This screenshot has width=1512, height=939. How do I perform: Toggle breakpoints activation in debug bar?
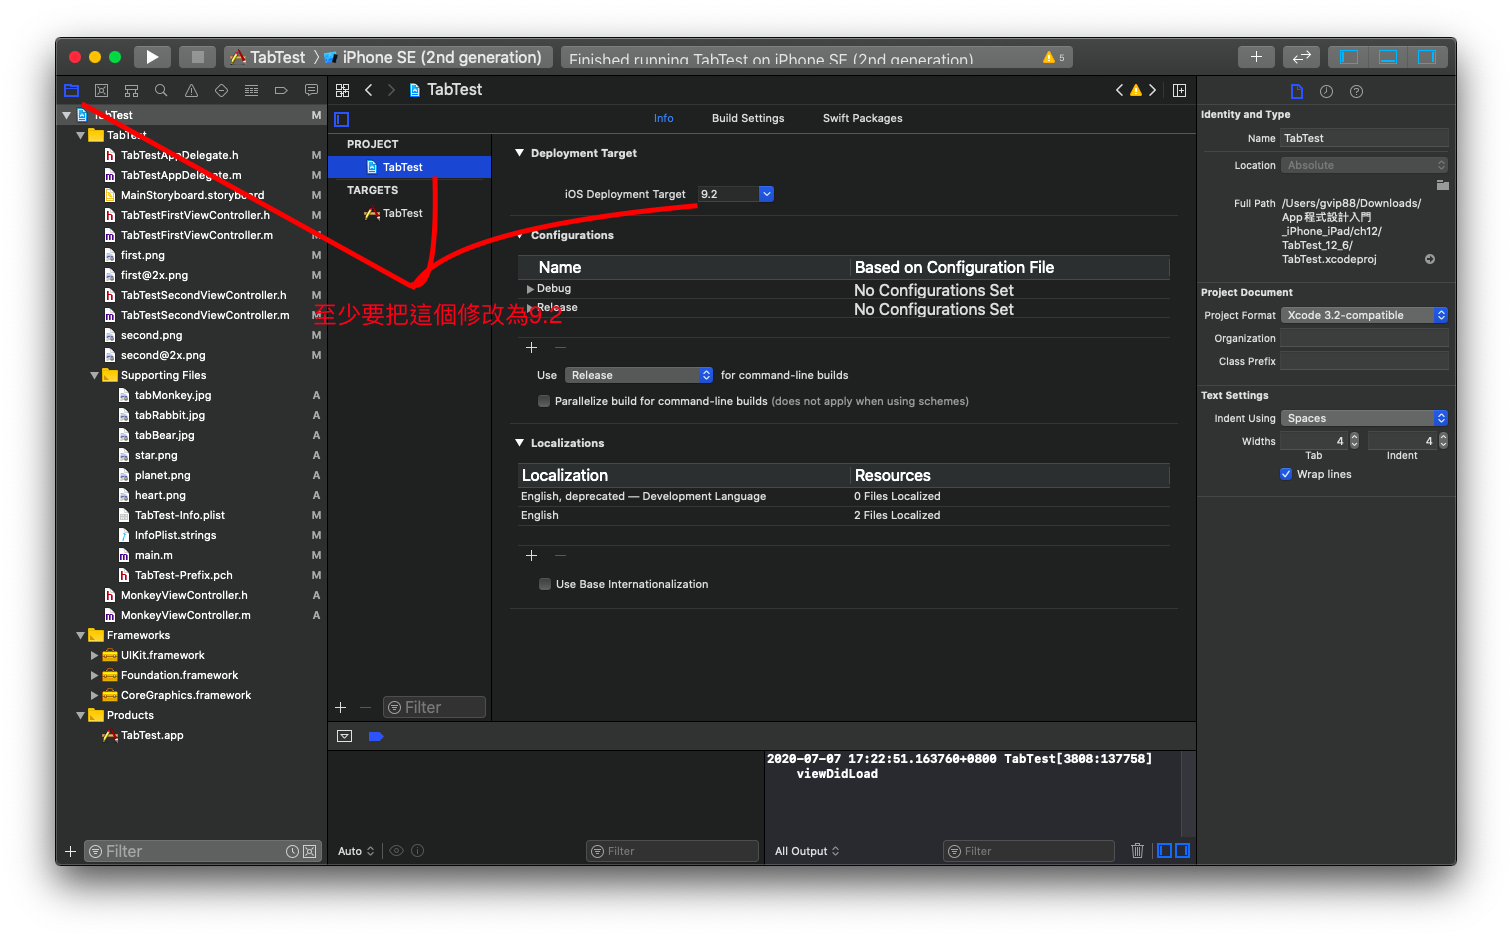click(376, 736)
